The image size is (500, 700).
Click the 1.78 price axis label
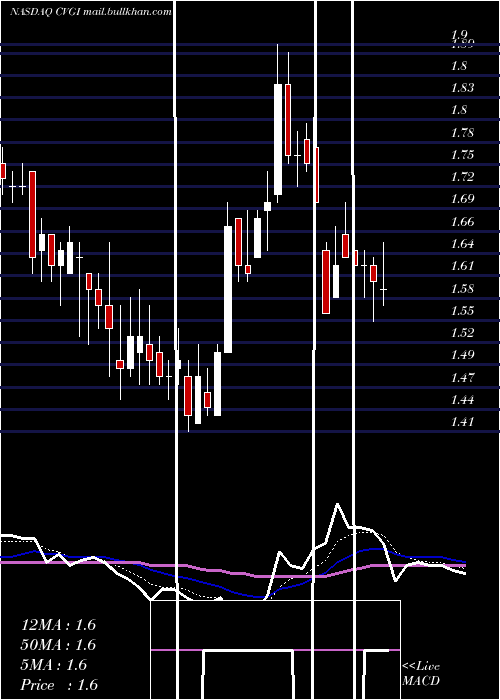(x=462, y=133)
